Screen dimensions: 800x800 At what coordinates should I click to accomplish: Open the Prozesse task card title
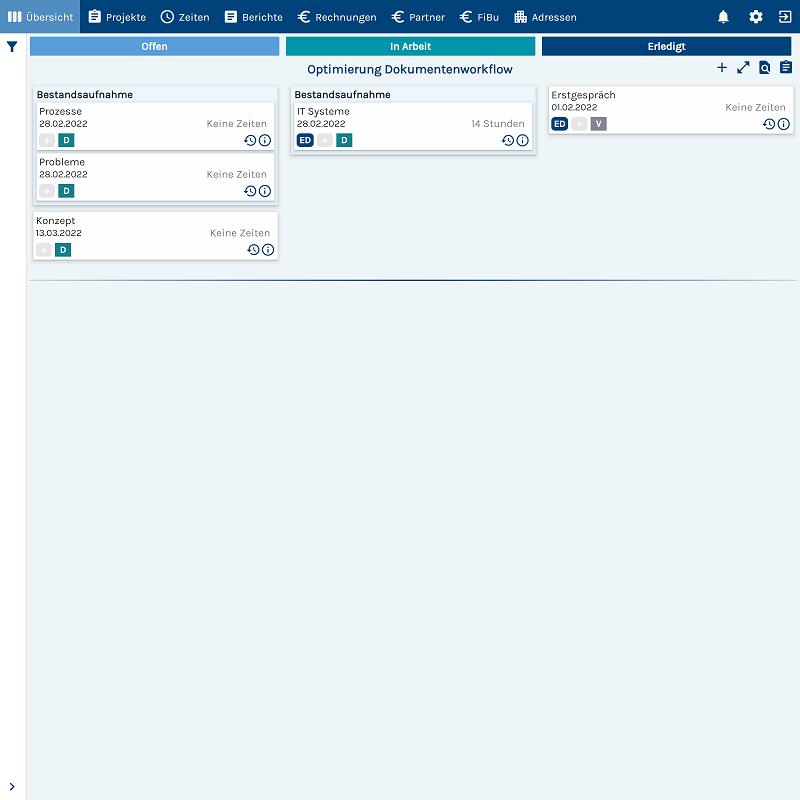[x=60, y=111]
